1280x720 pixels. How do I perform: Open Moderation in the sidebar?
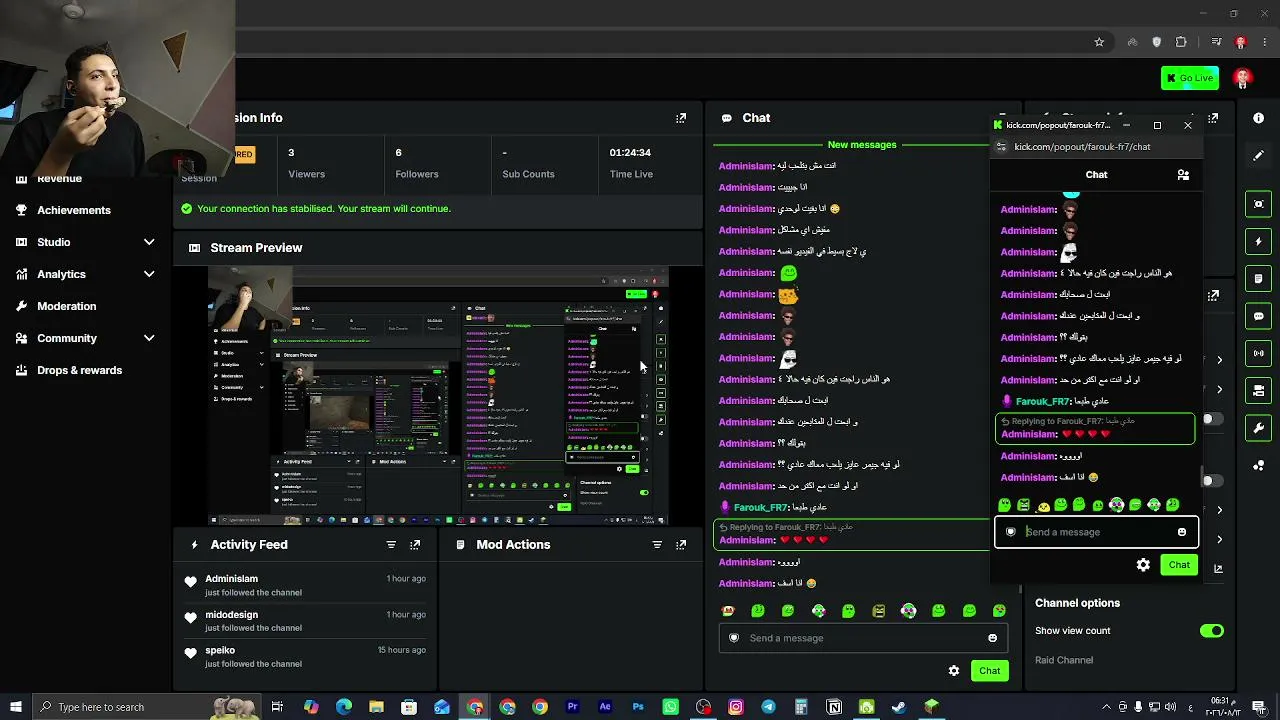(67, 306)
